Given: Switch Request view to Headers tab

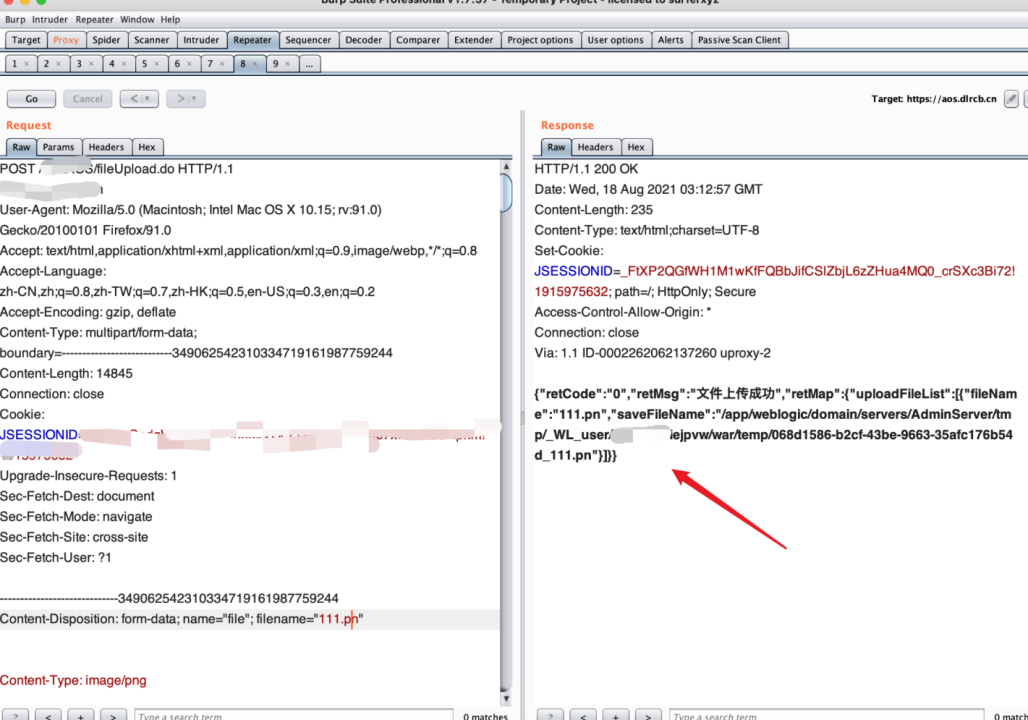Looking at the screenshot, I should tap(106, 147).
